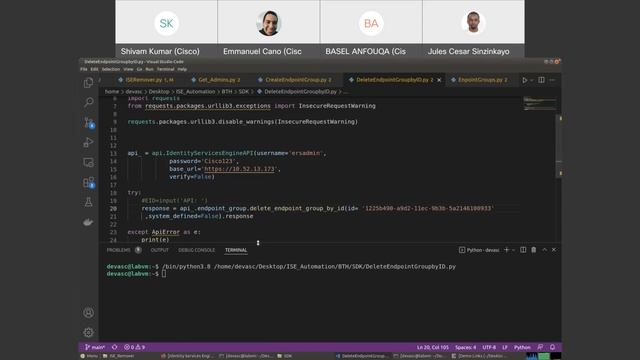Maximize panel with chevron-up icon
Image resolution: width=640 pixels, height=360 pixels.
coord(544,250)
